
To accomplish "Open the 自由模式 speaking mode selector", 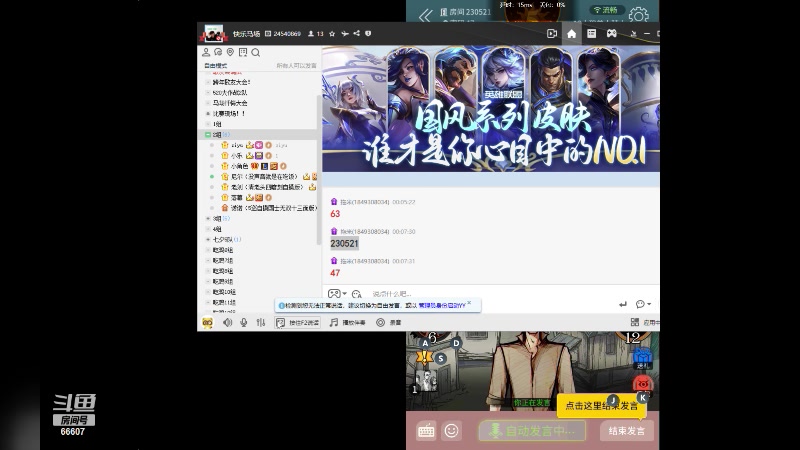I will (215, 66).
